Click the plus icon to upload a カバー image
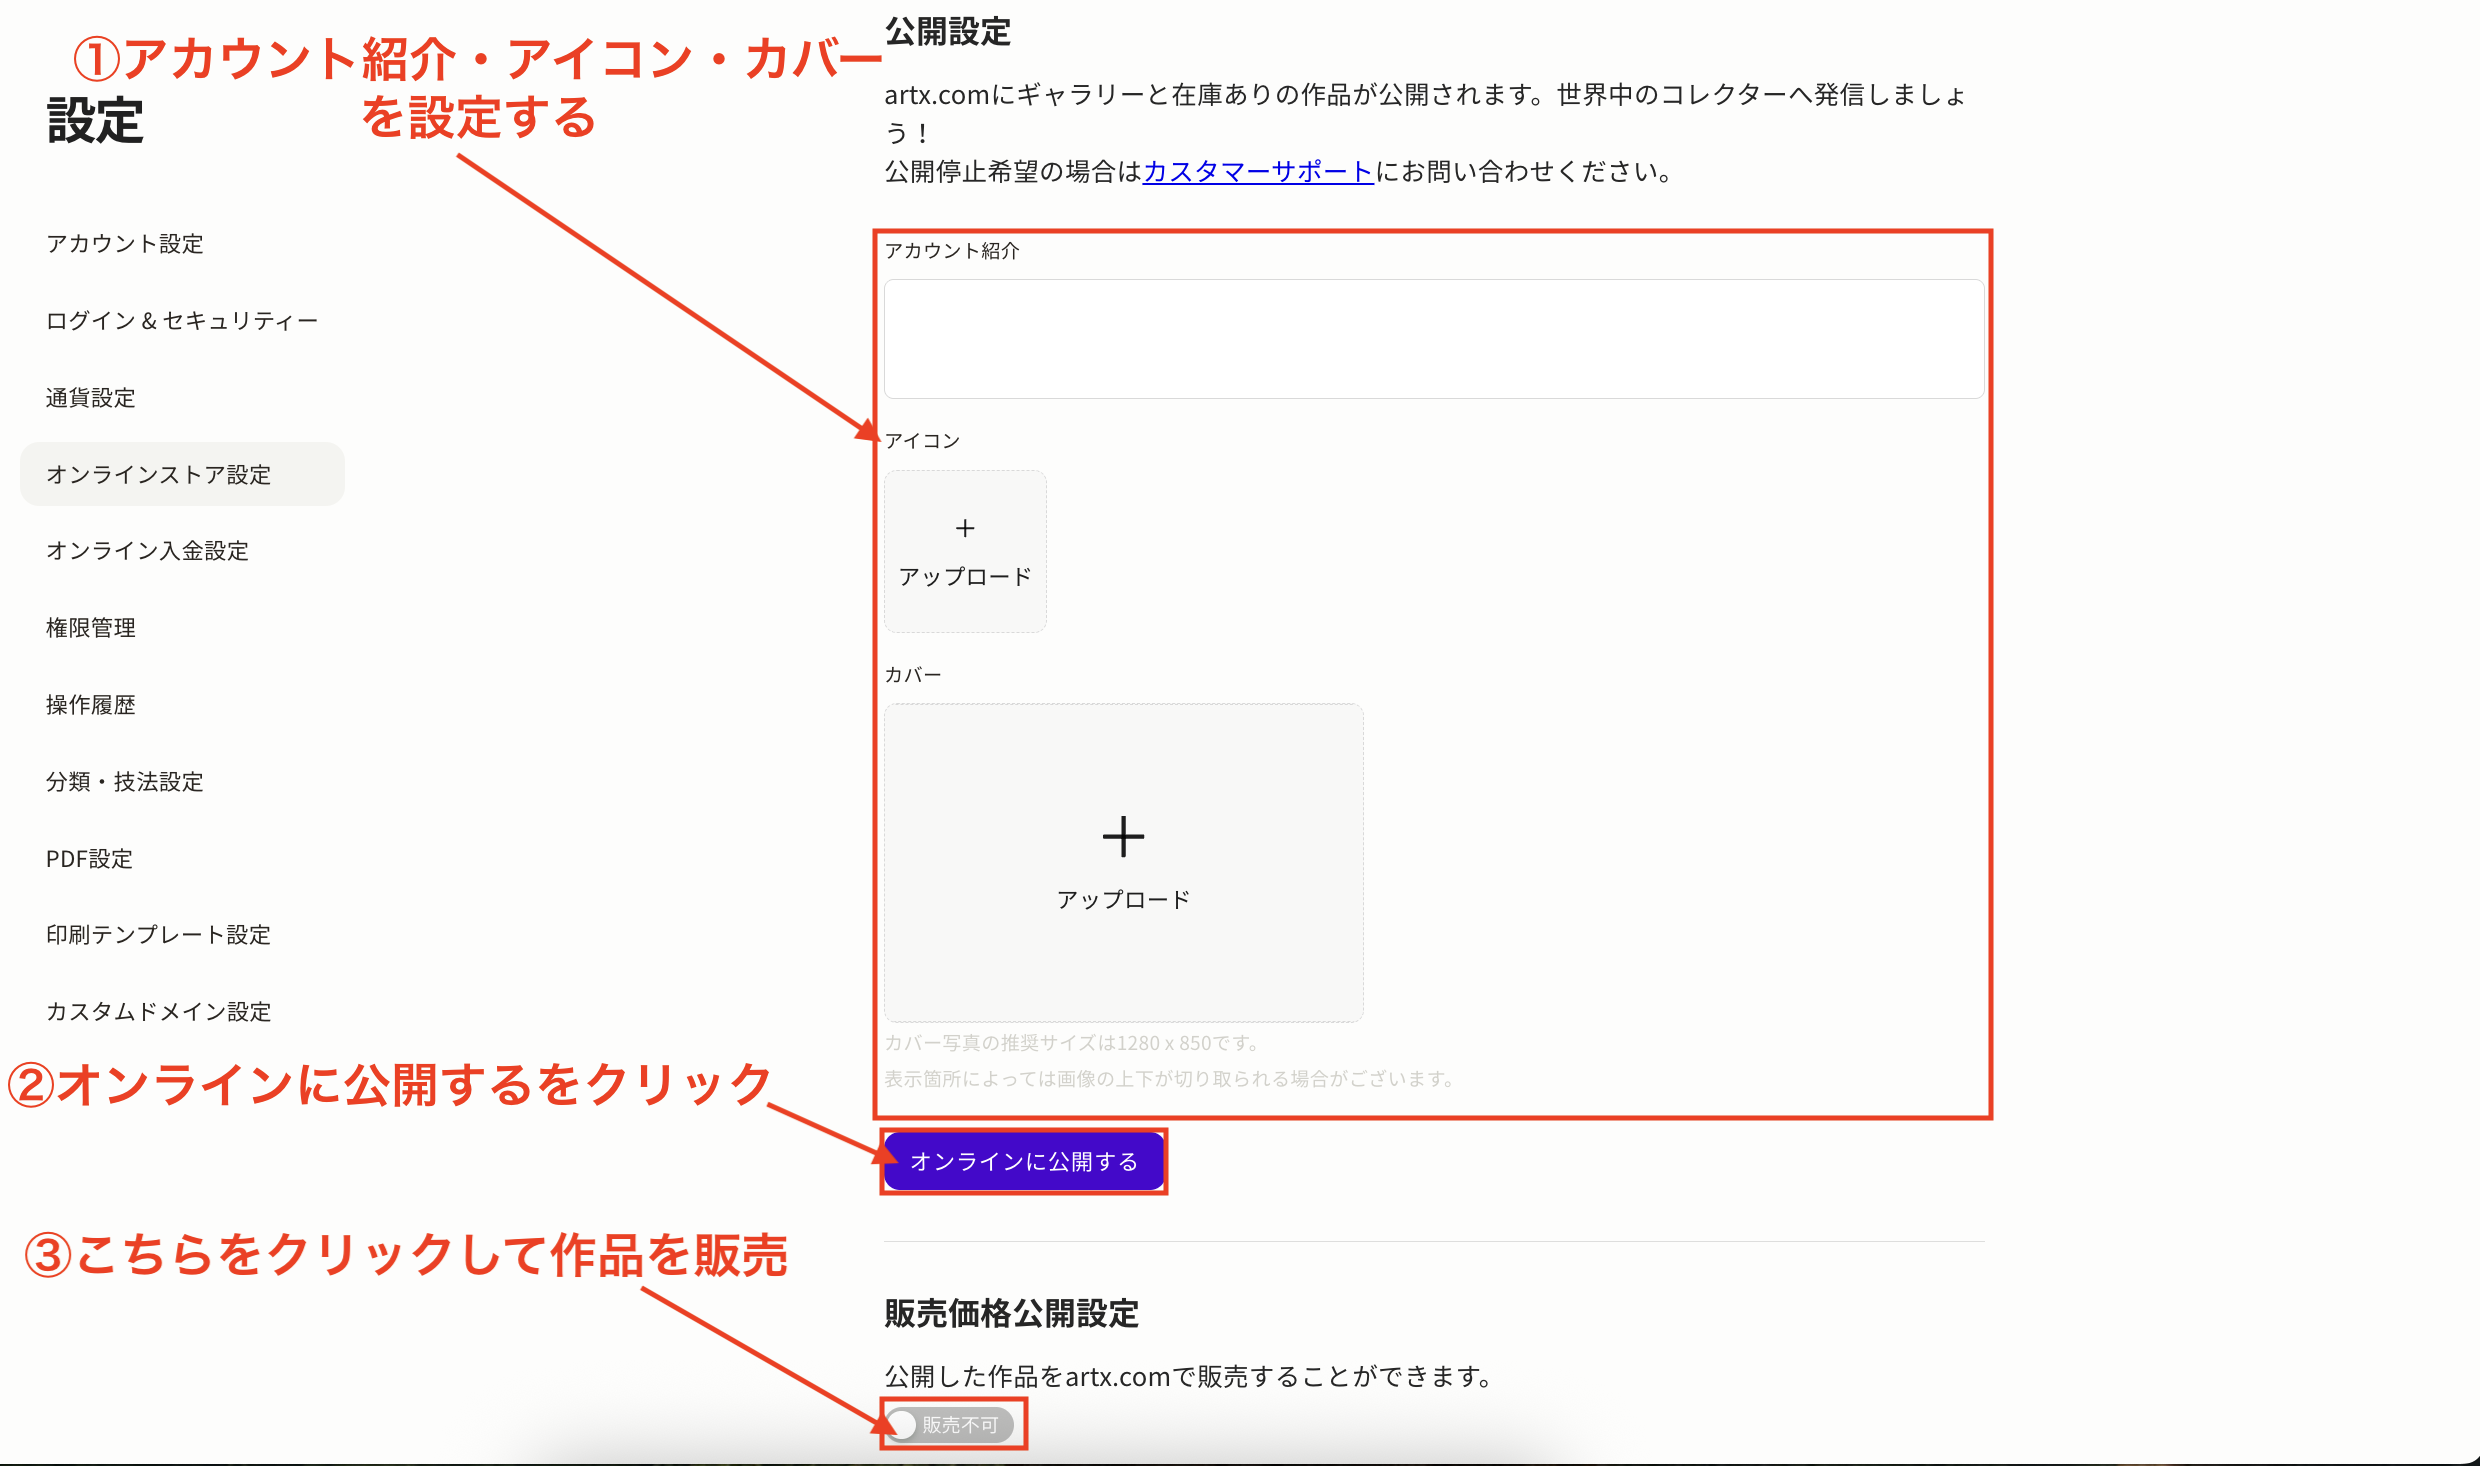2480x1466 pixels. click(x=1122, y=836)
